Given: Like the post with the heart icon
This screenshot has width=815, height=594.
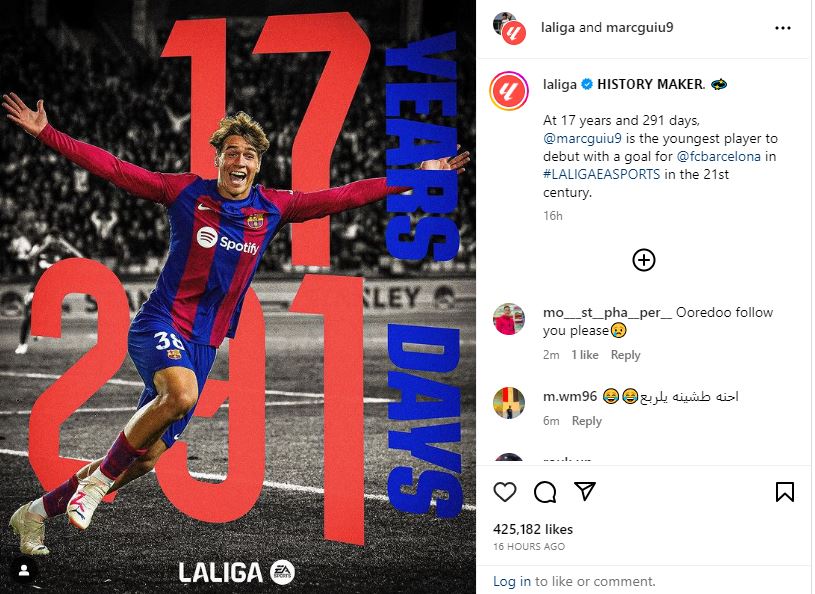Looking at the screenshot, I should click(504, 492).
